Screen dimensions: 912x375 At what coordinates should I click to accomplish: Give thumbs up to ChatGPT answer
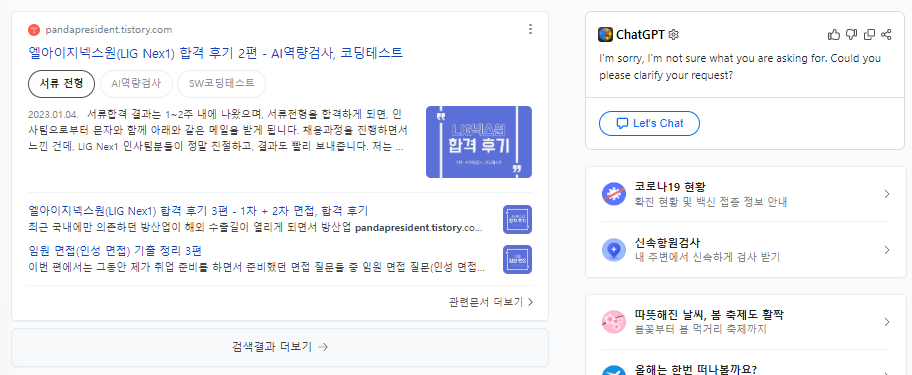click(833, 35)
